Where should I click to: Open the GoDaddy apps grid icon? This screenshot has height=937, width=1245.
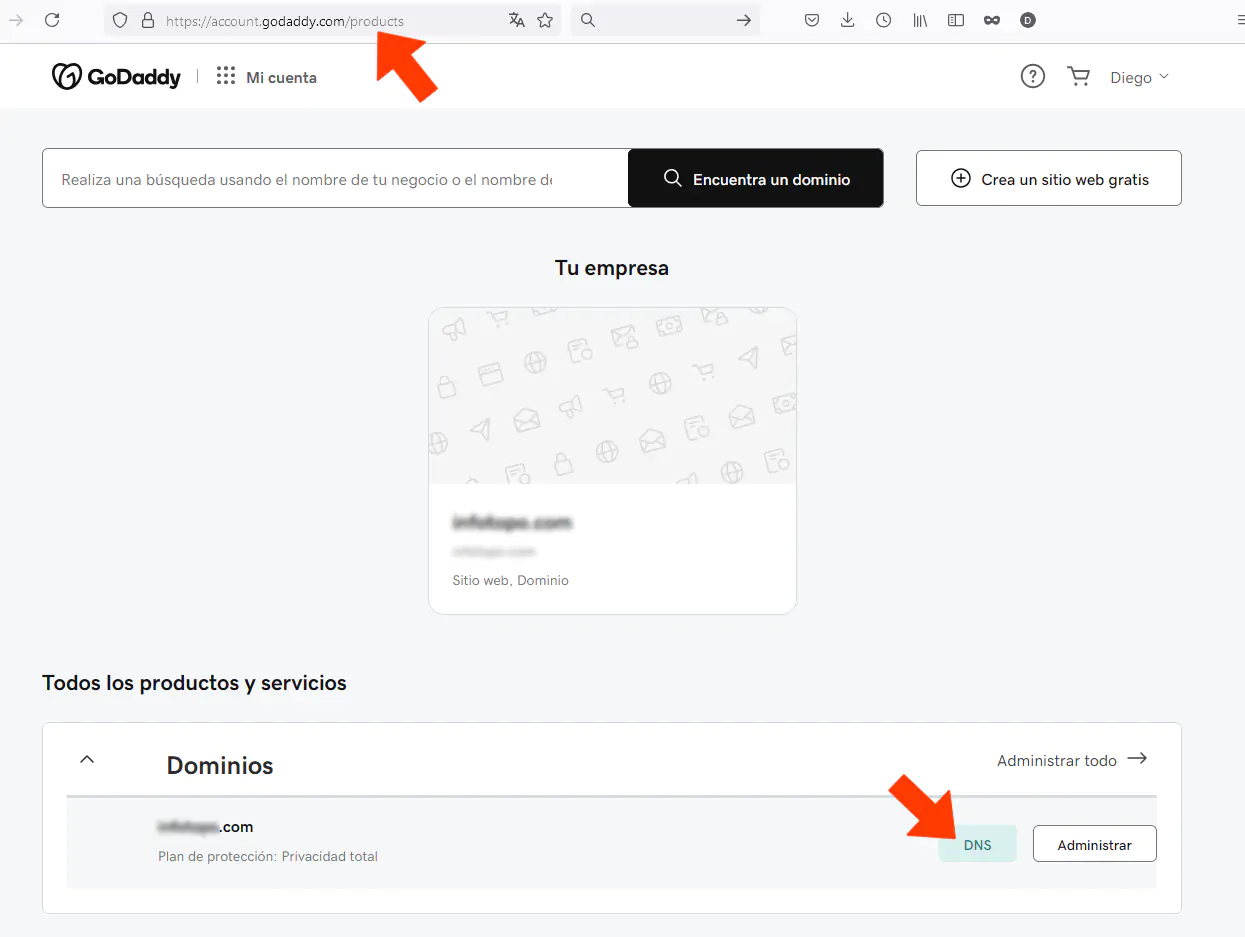pyautogui.click(x=225, y=76)
